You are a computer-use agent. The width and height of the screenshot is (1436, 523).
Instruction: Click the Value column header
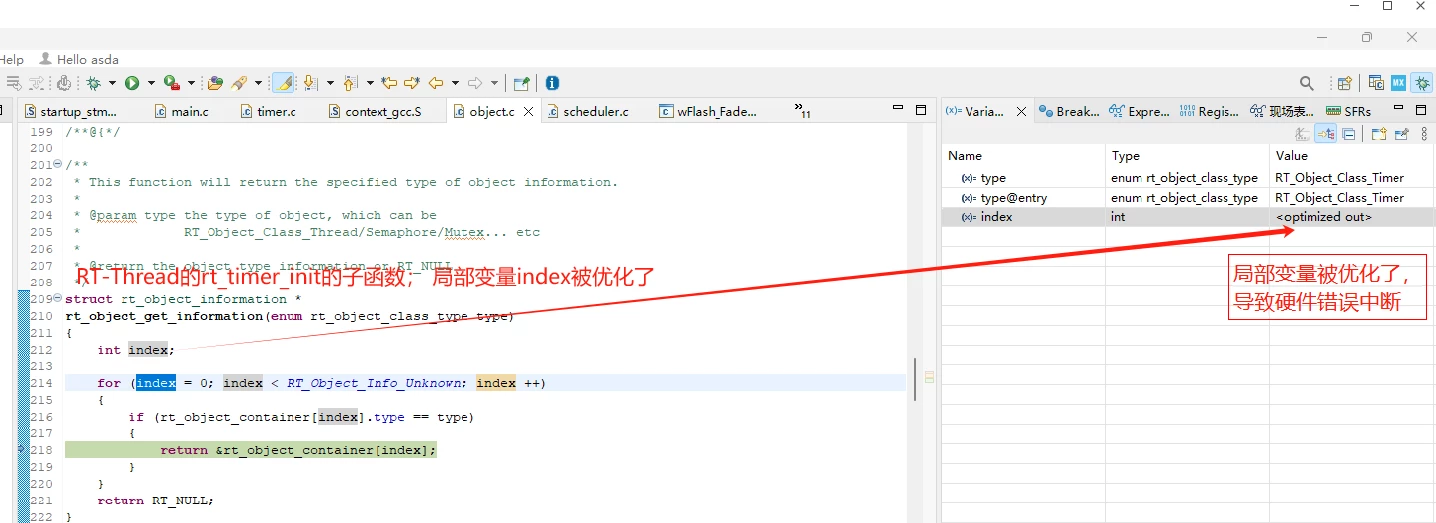click(1352, 156)
